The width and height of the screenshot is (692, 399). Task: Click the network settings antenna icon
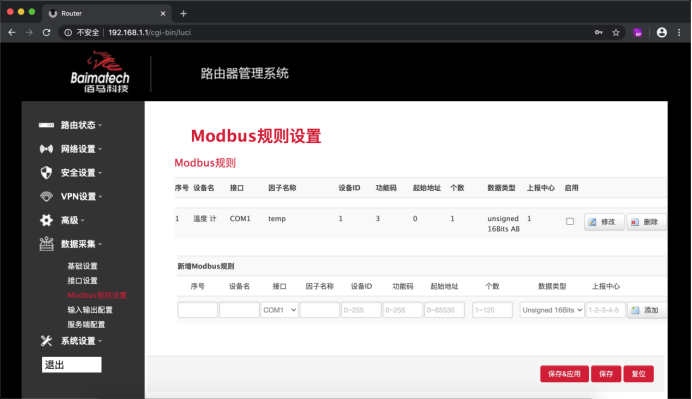click(x=46, y=149)
